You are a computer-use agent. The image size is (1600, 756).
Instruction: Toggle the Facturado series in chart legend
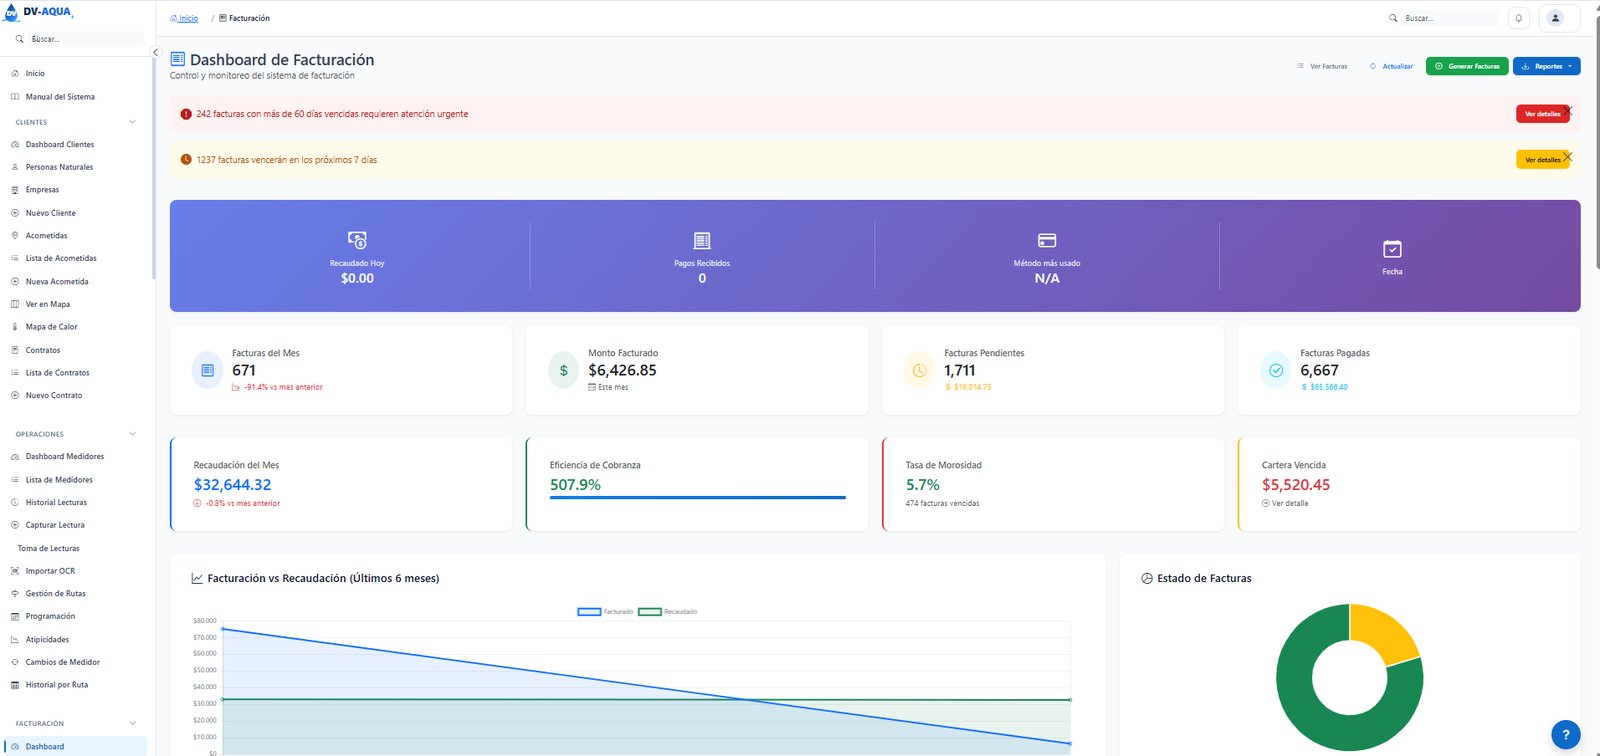click(x=605, y=612)
